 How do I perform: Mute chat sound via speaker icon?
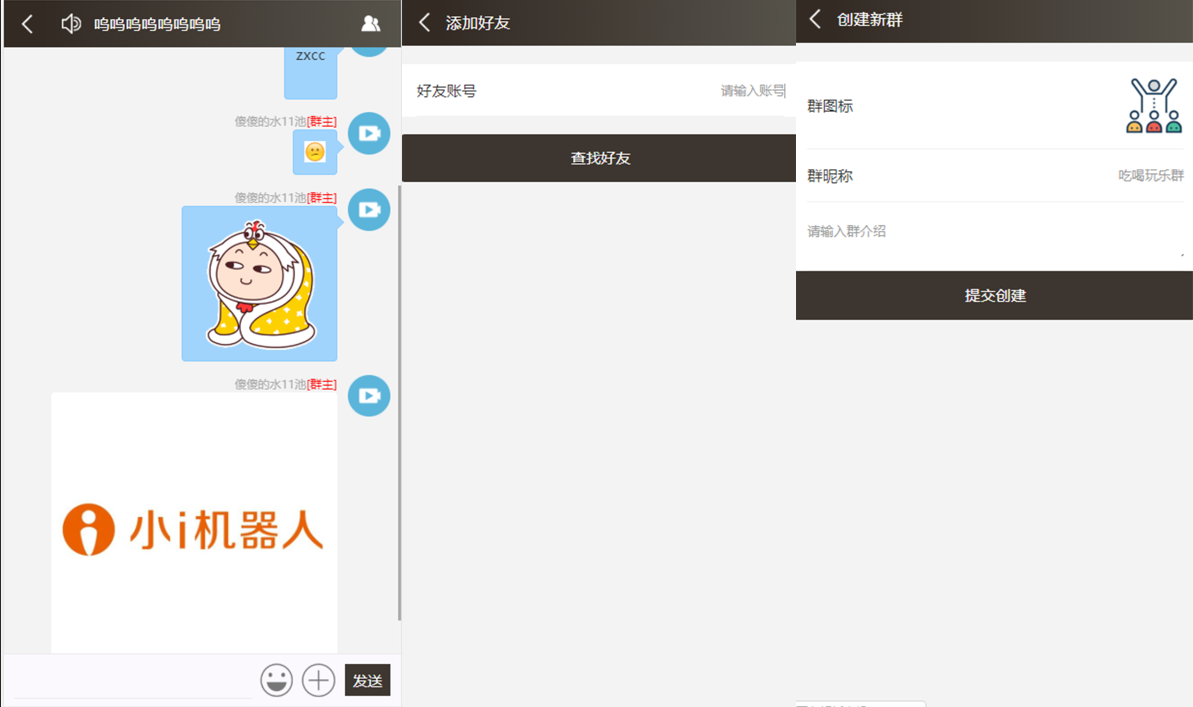pos(69,23)
